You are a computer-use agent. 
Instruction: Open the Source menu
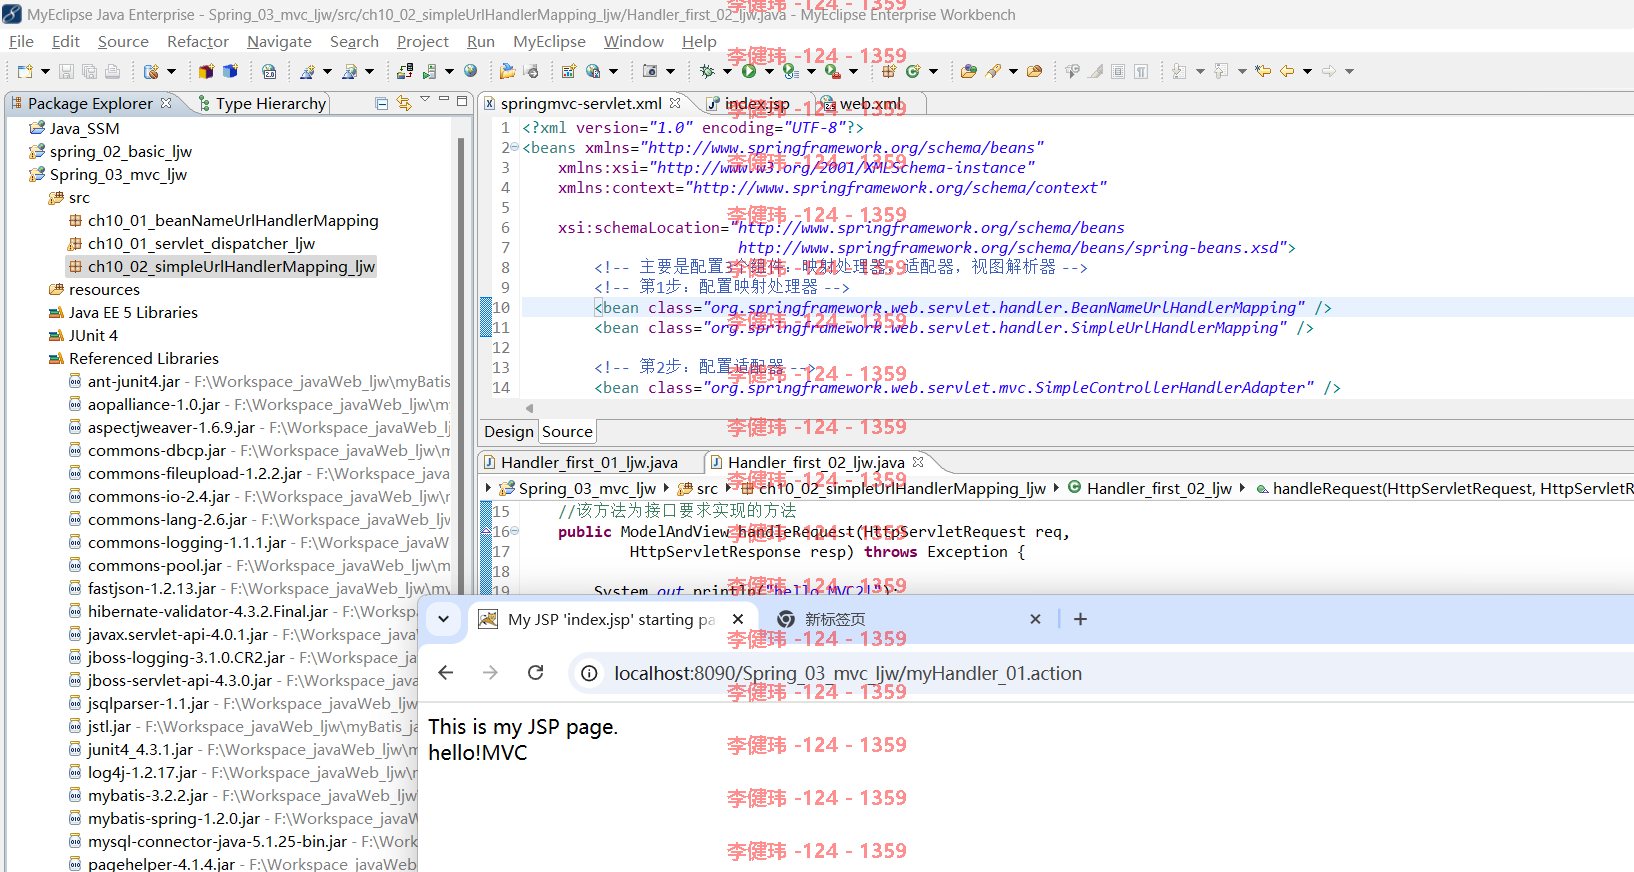pos(123,41)
